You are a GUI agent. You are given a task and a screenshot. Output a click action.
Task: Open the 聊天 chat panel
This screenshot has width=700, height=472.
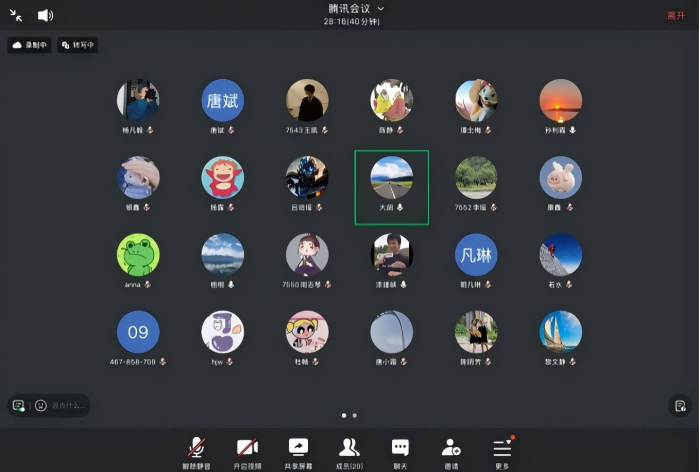click(400, 450)
